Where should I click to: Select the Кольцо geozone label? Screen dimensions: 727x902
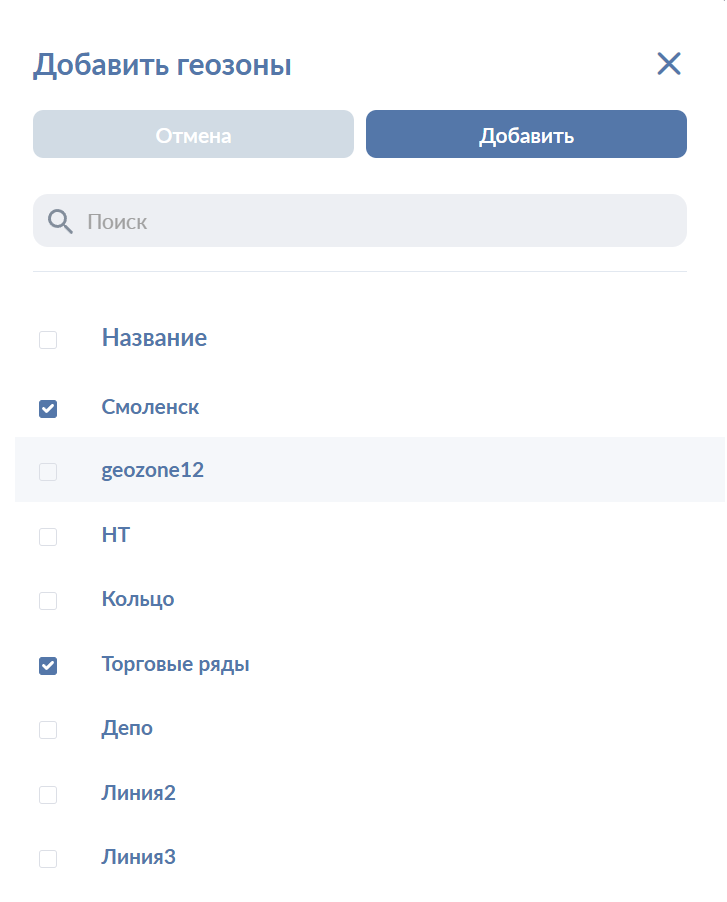coord(138,599)
